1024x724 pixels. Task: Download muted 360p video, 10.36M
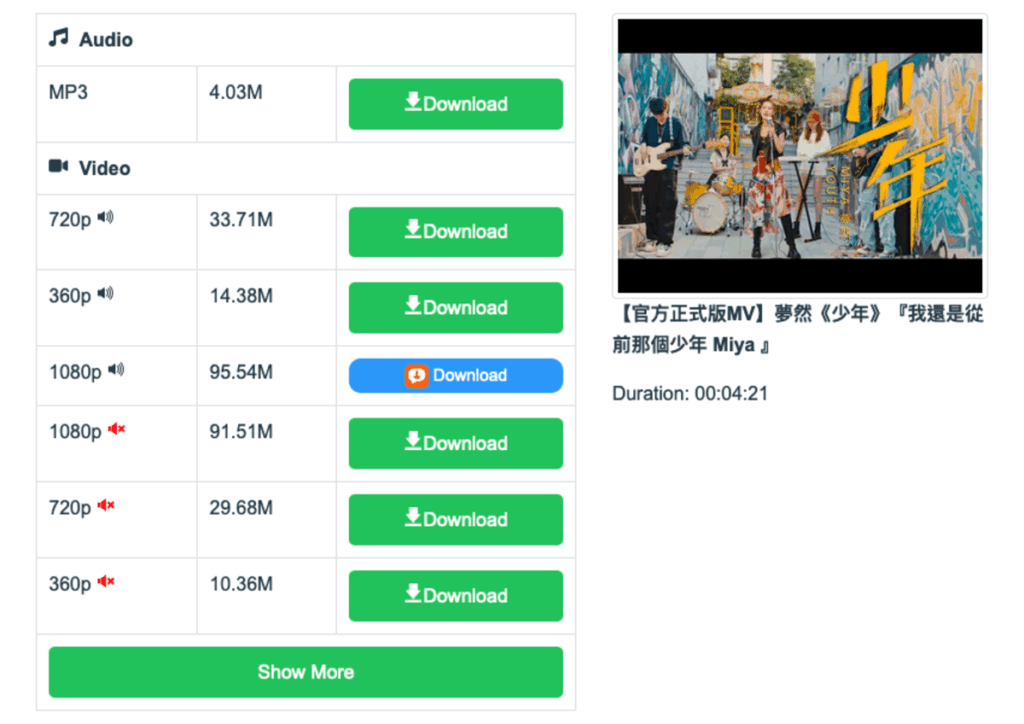tap(455, 595)
